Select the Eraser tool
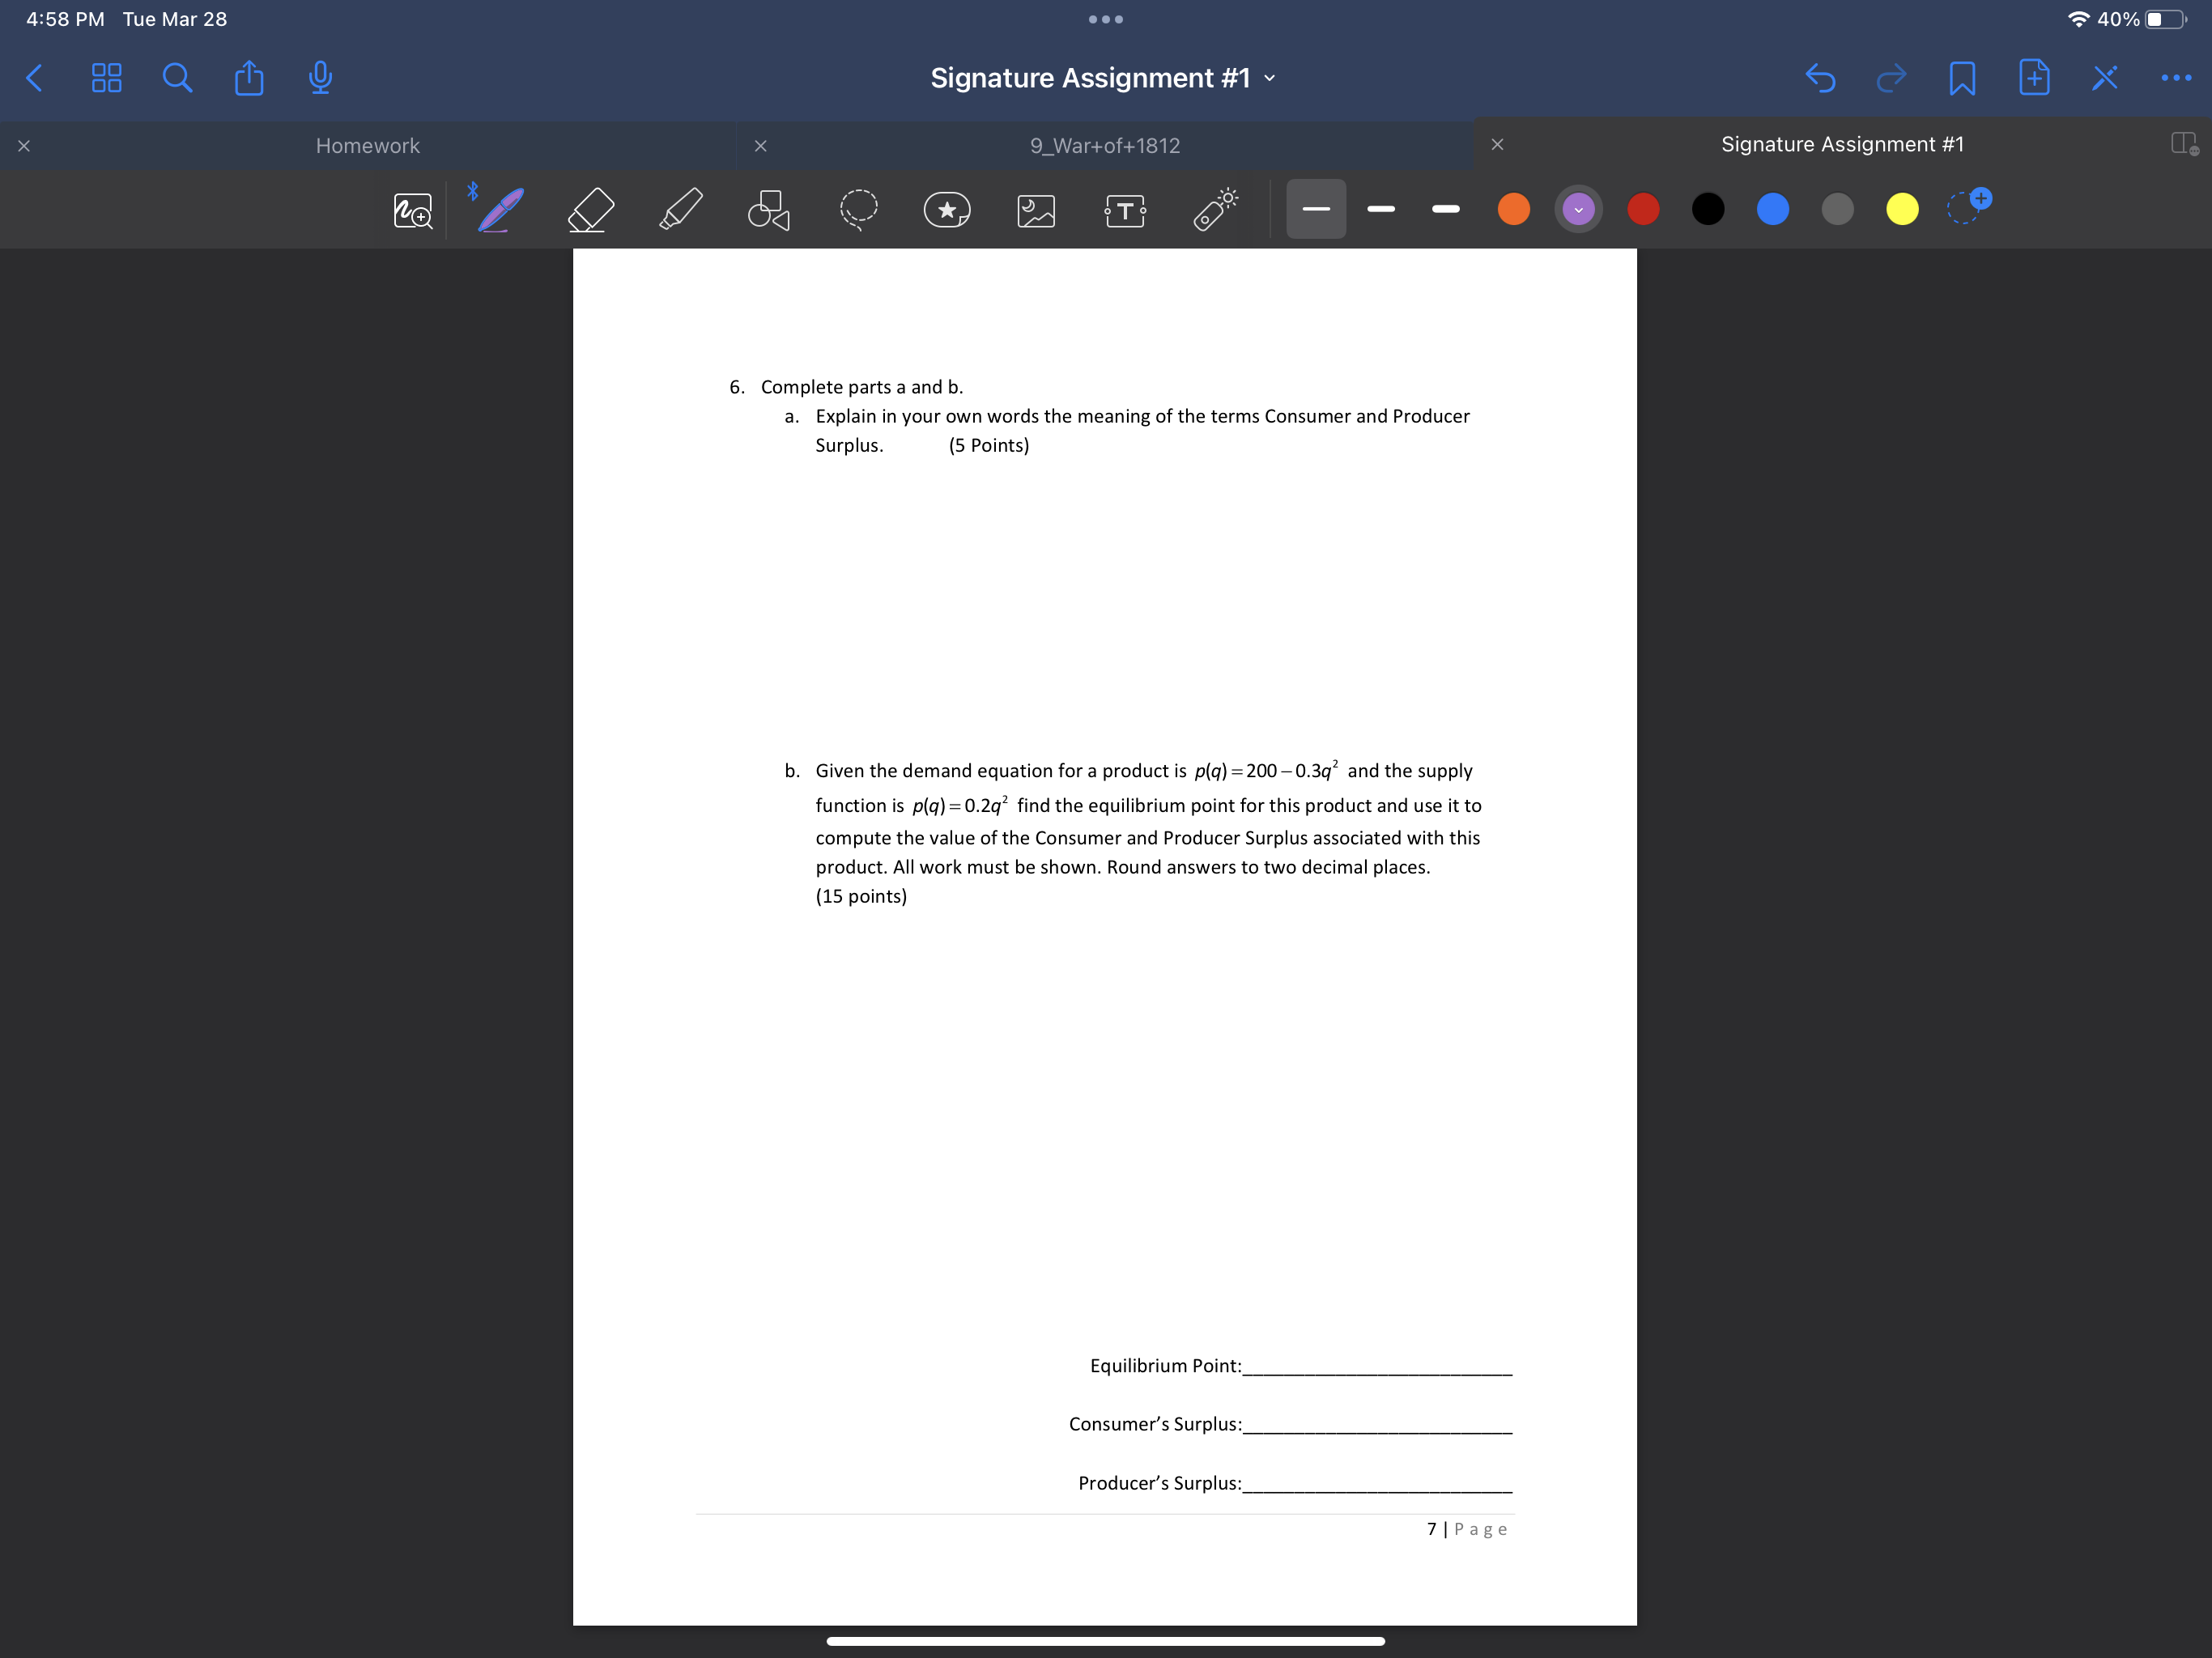The image size is (2212, 1658). (589, 209)
